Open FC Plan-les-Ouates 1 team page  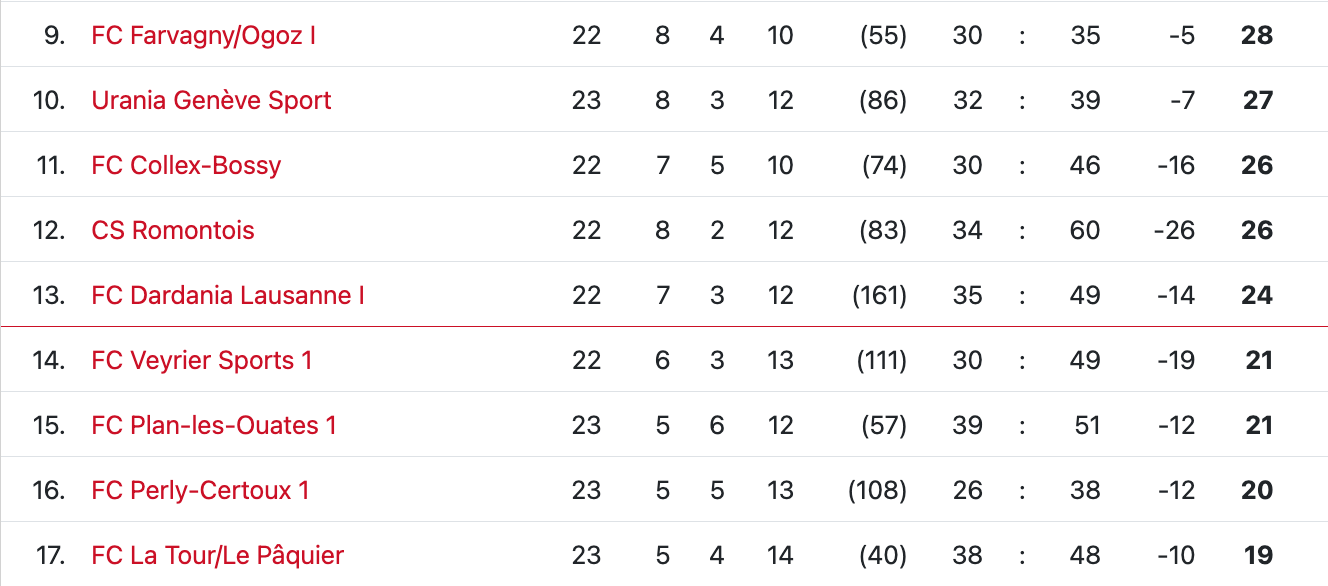click(214, 425)
